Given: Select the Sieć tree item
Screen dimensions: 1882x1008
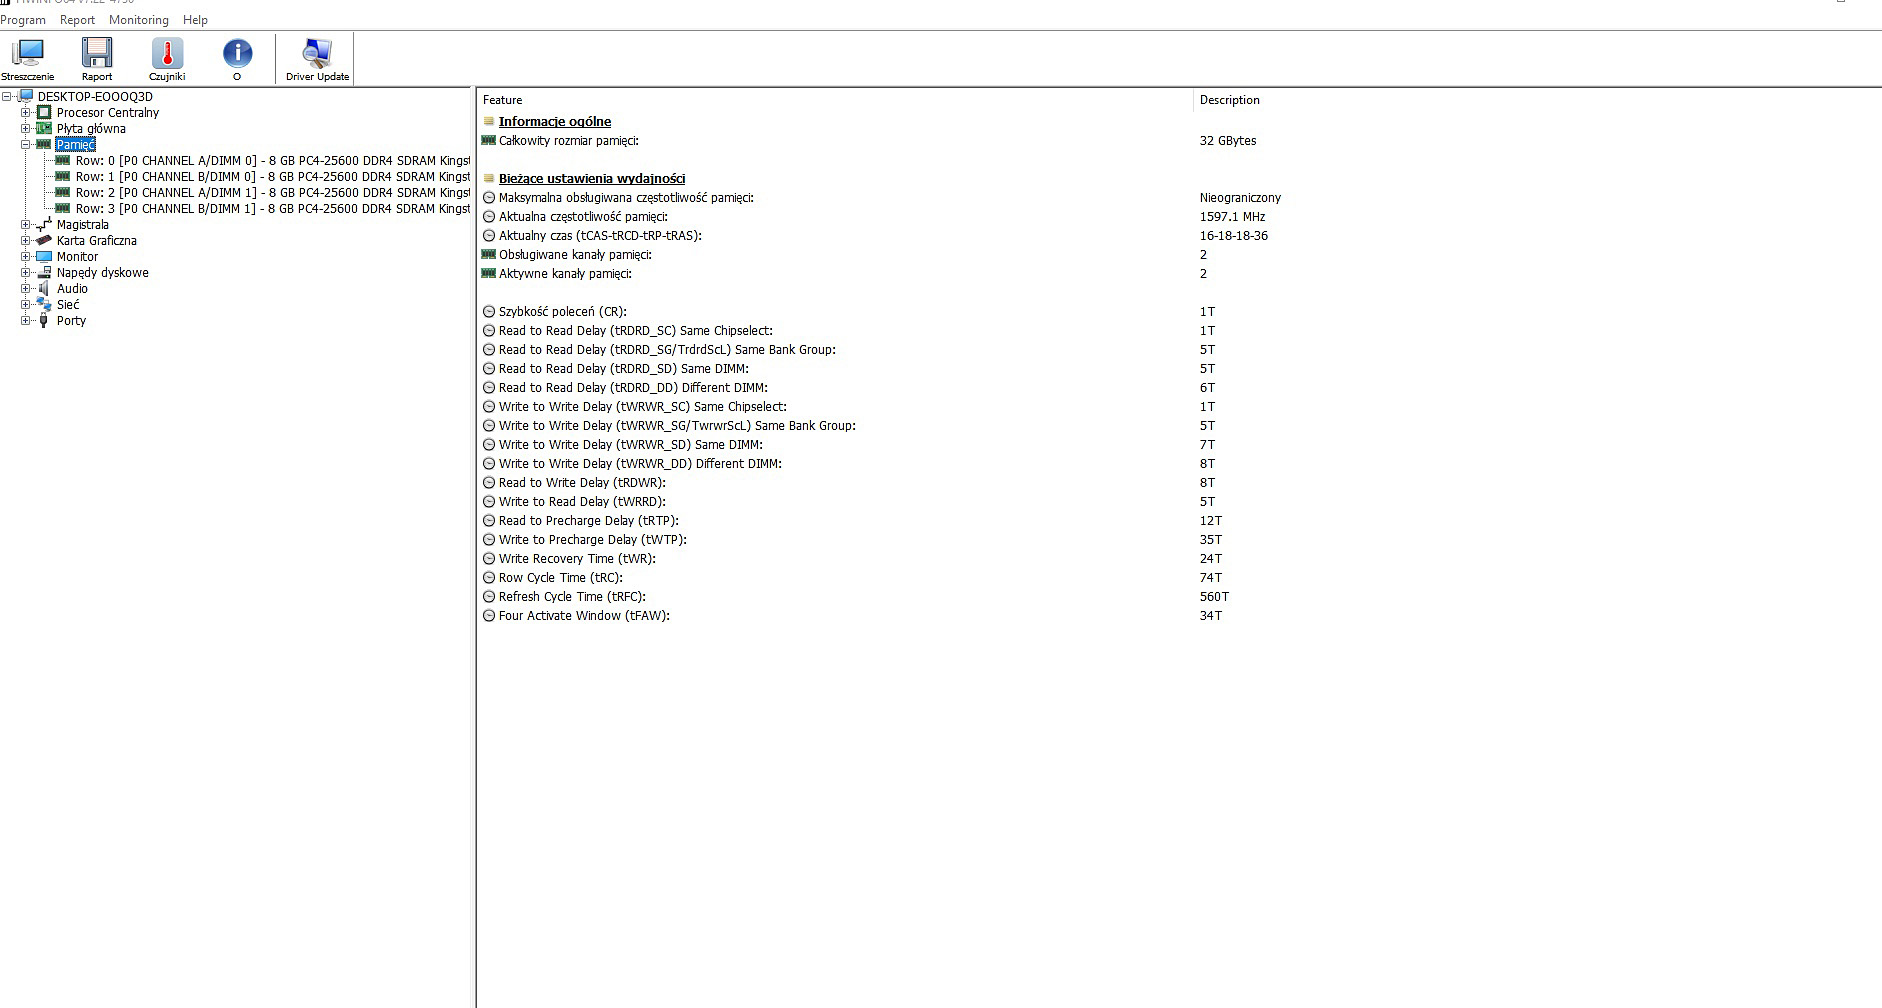Looking at the screenshot, I should [x=68, y=305].
